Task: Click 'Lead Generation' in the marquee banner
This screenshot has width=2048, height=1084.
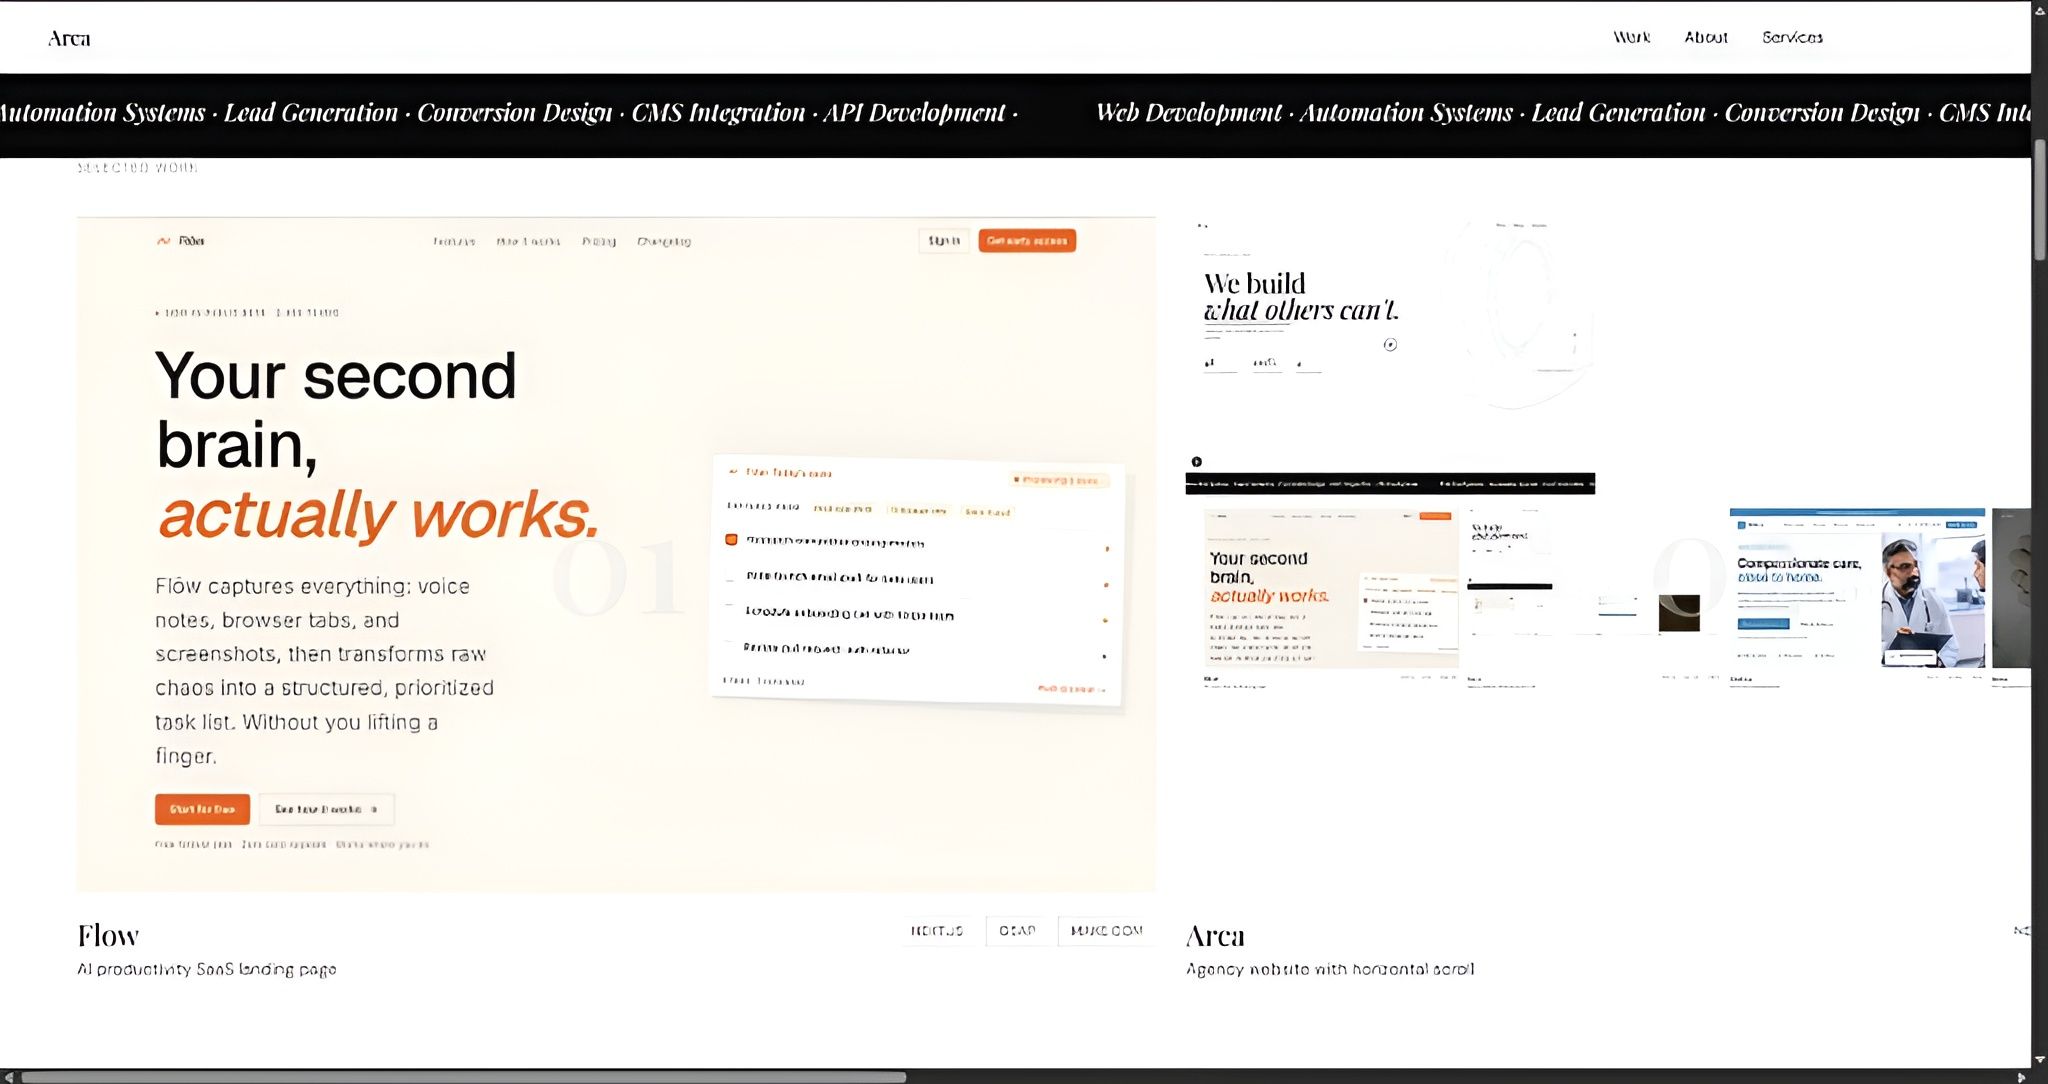Action: tap(311, 113)
